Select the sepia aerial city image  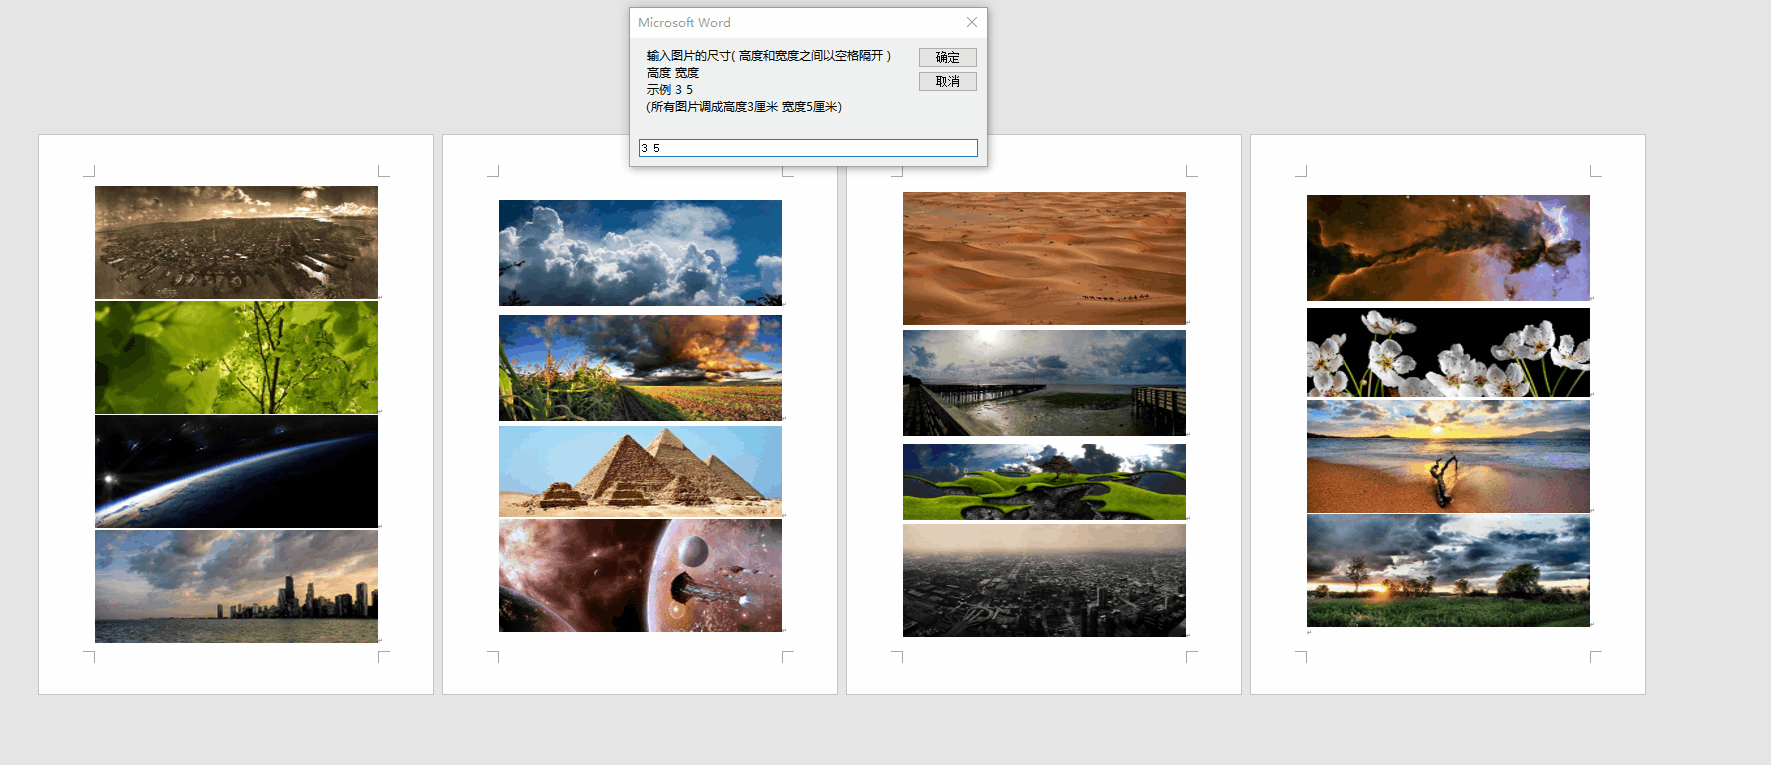pos(236,242)
